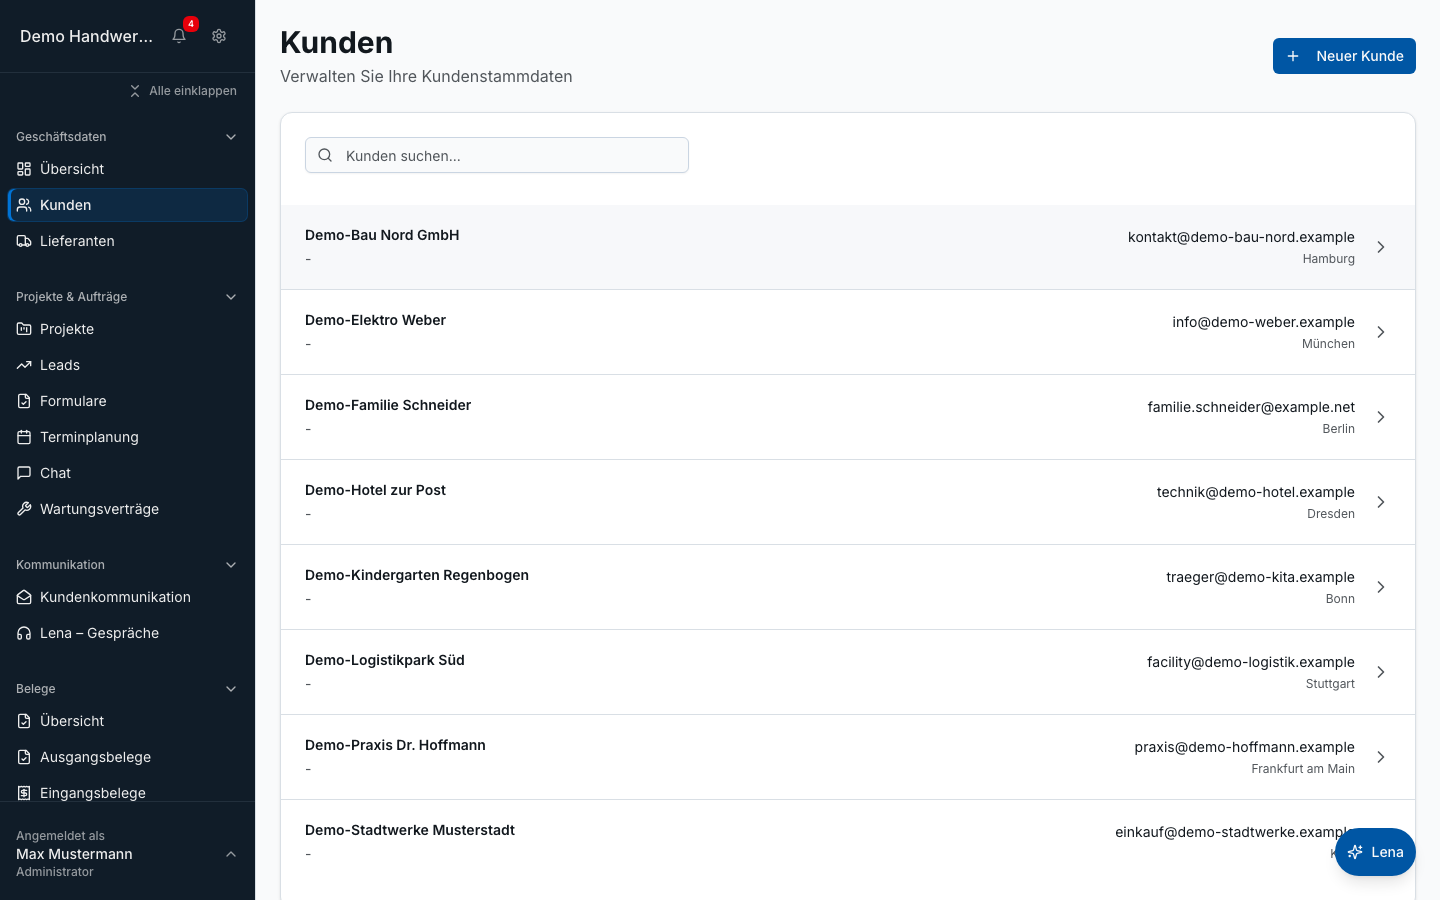
Task: Expand the Max Mustermann user menu
Action: pos(231,854)
